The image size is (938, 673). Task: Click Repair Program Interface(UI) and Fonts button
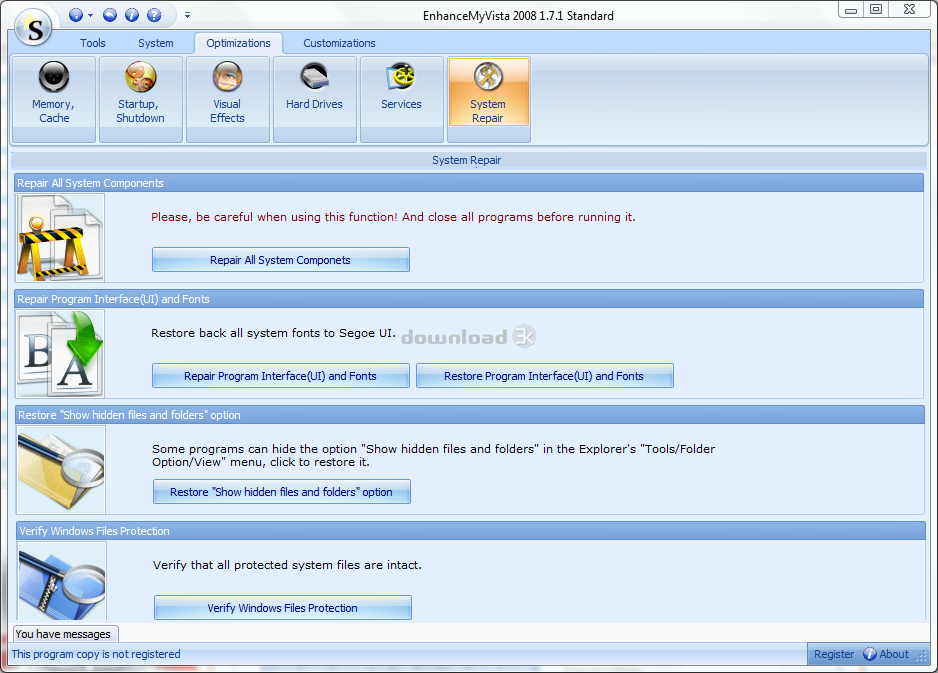281,376
